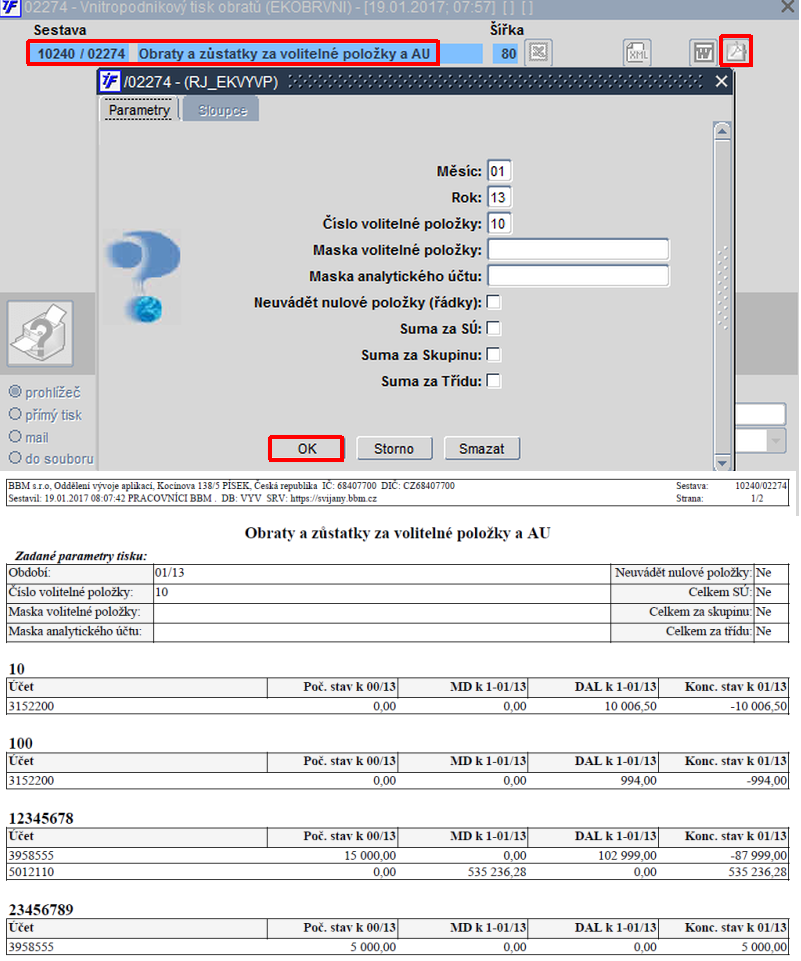Close the main 02274 window
The image size is (801, 961).
[x=789, y=7]
